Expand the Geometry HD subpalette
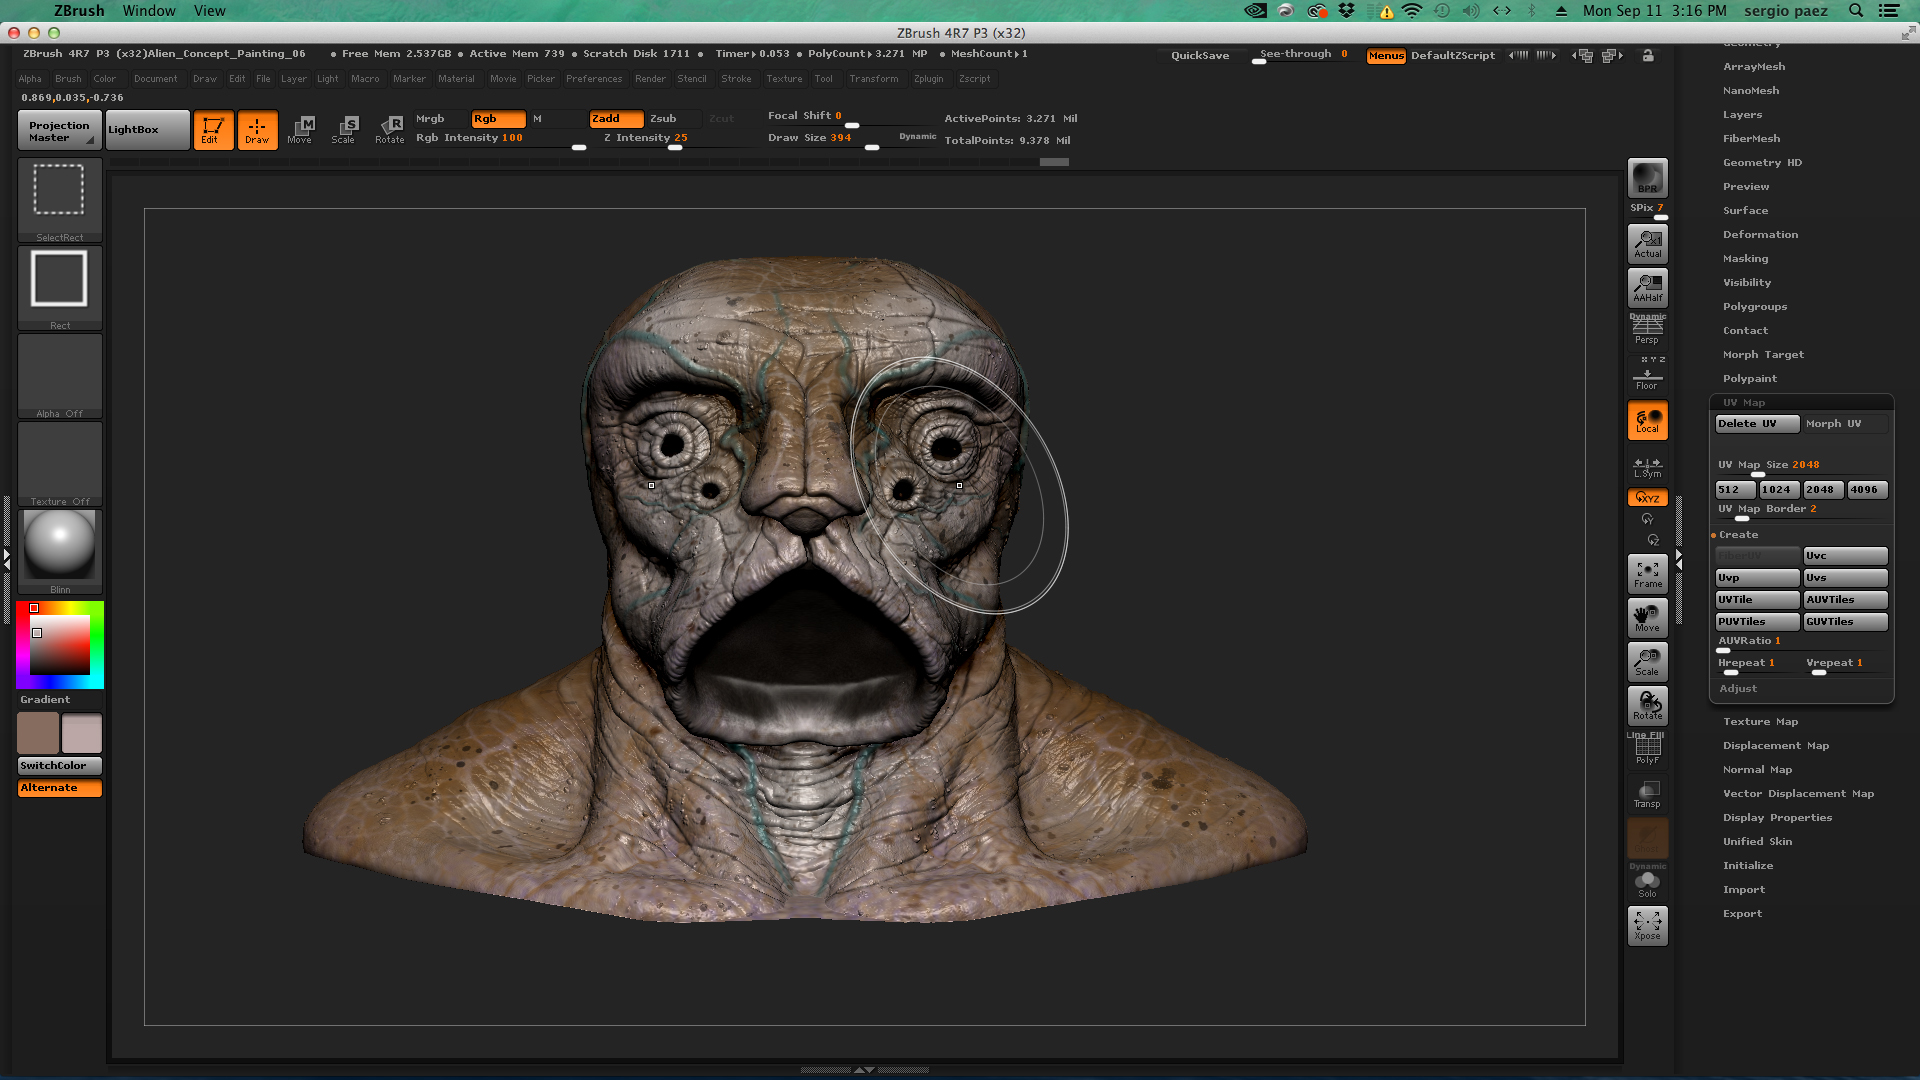 click(x=1762, y=163)
